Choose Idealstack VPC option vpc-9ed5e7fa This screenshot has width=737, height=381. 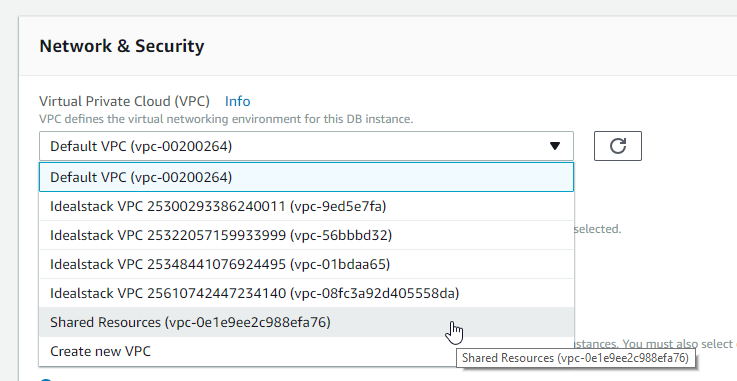(x=306, y=206)
